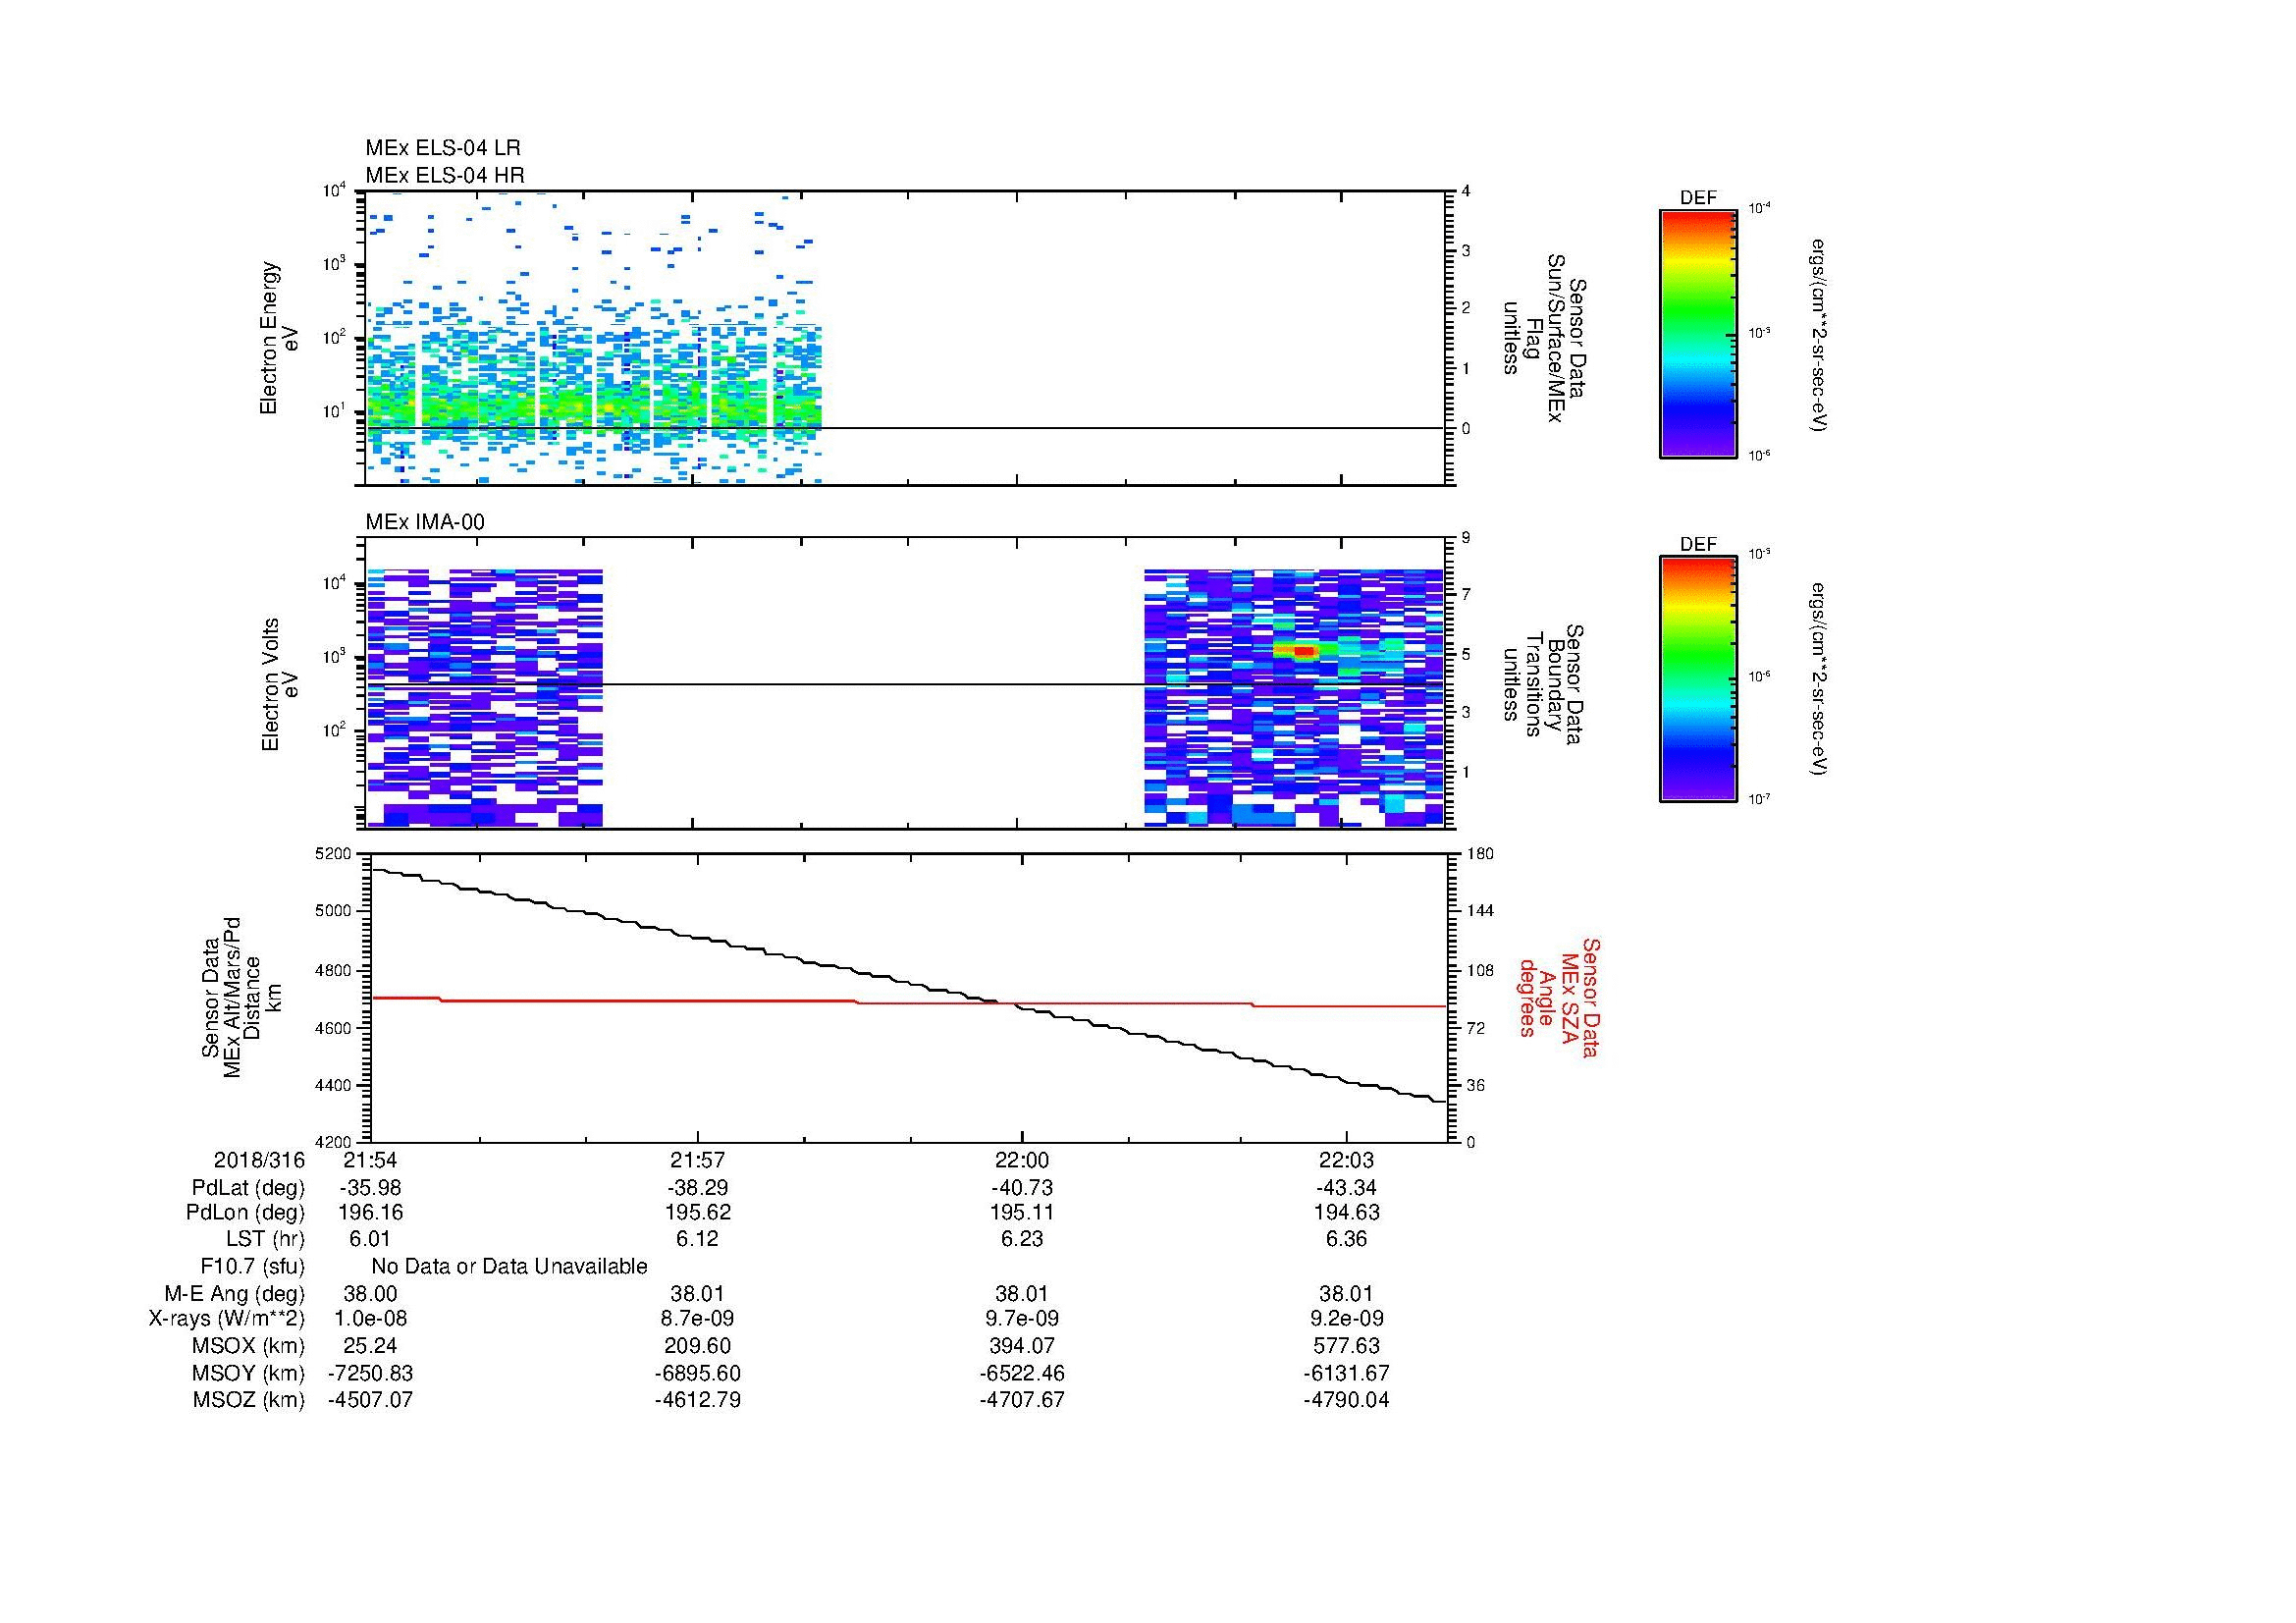The height and width of the screenshot is (1623, 2296).
Task: Click PdLat value '-43.34'
Action: (x=1347, y=1188)
